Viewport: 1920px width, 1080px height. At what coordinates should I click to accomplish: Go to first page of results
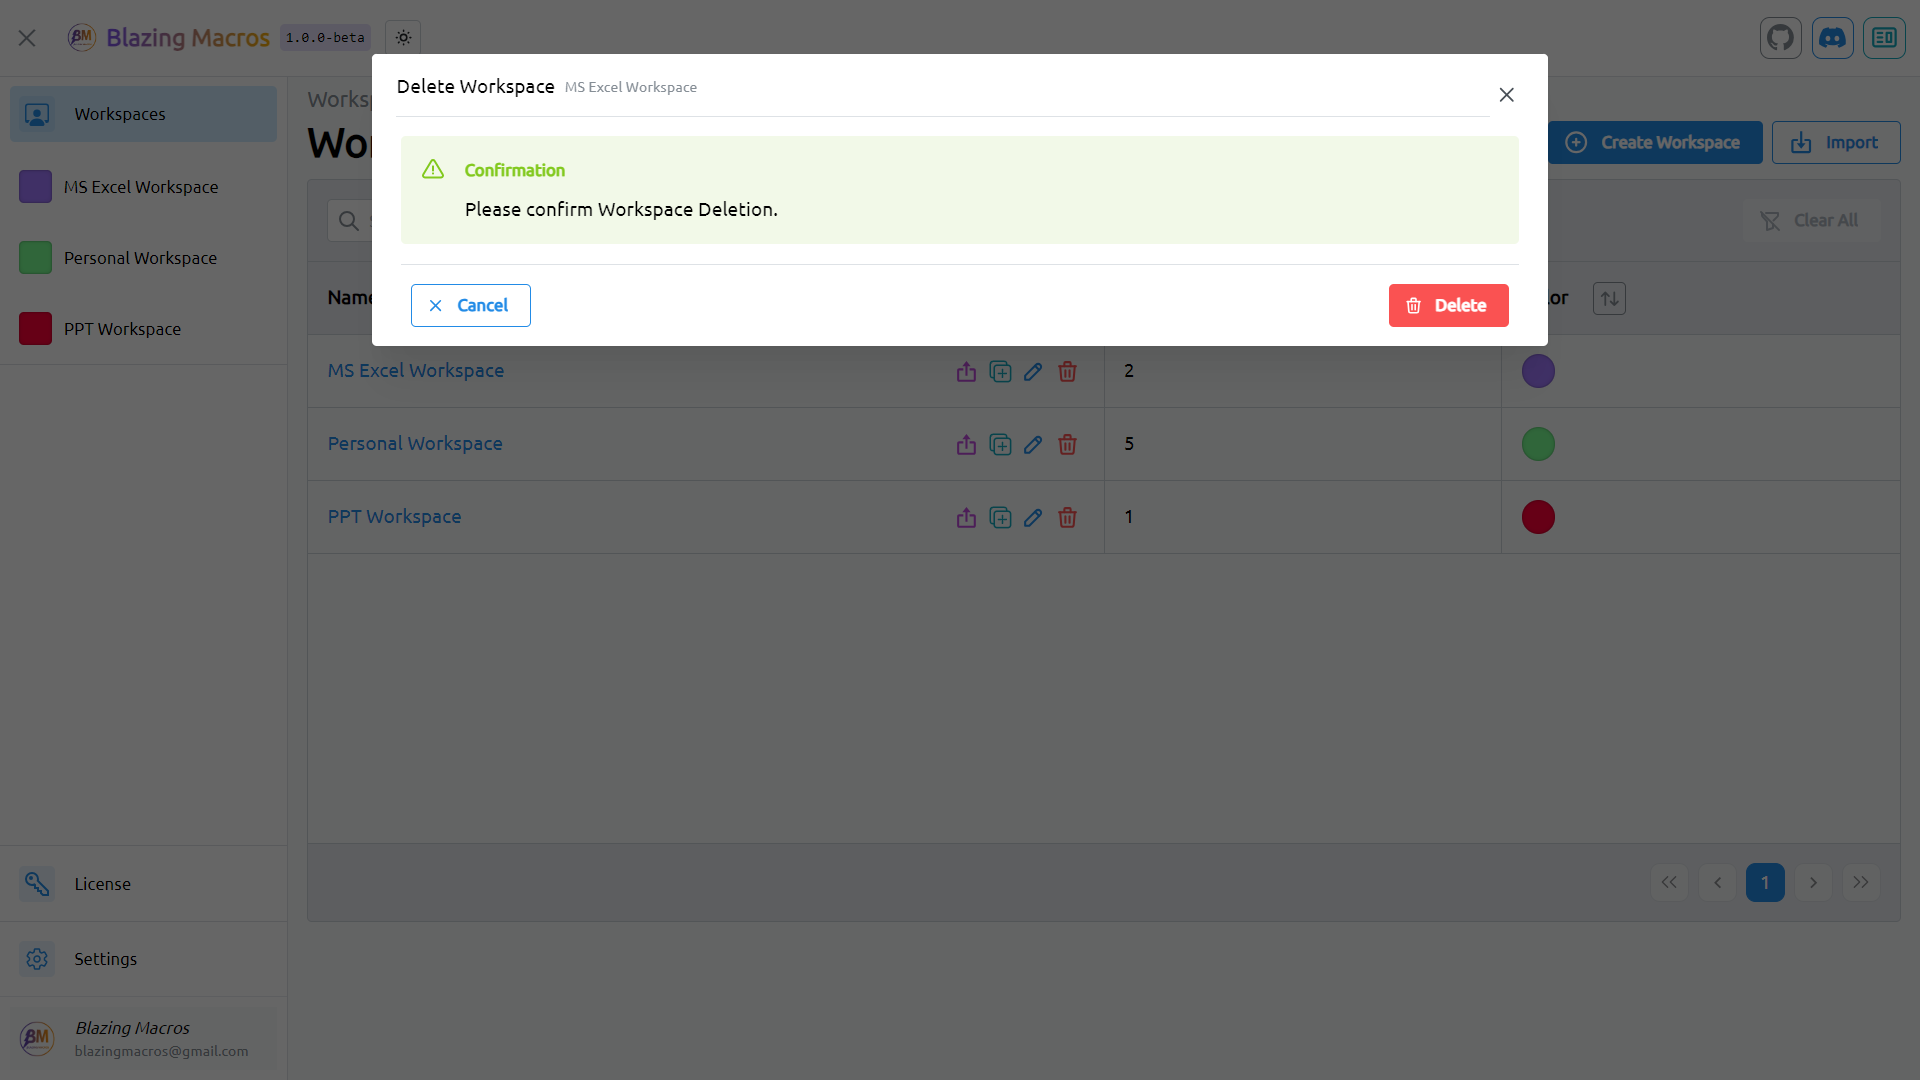click(1669, 883)
